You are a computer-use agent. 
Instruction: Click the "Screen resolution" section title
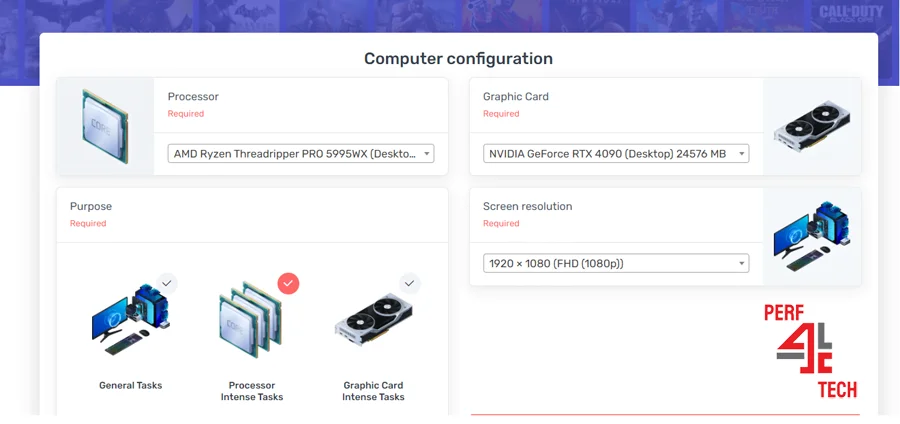click(527, 206)
